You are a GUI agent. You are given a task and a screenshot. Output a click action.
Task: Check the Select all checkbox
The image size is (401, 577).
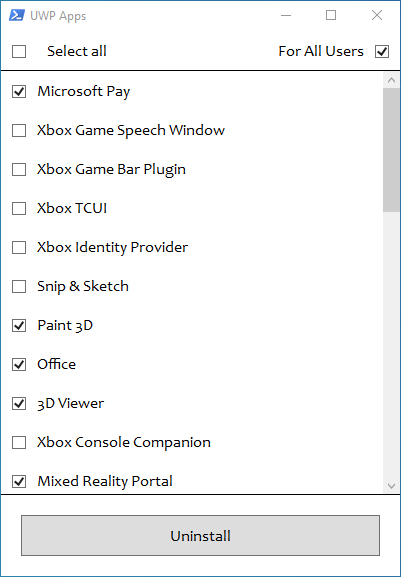(19, 52)
